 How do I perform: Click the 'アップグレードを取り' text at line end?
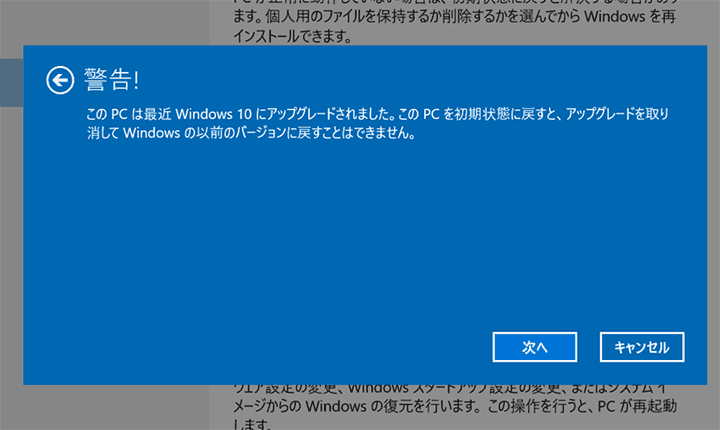(617, 114)
